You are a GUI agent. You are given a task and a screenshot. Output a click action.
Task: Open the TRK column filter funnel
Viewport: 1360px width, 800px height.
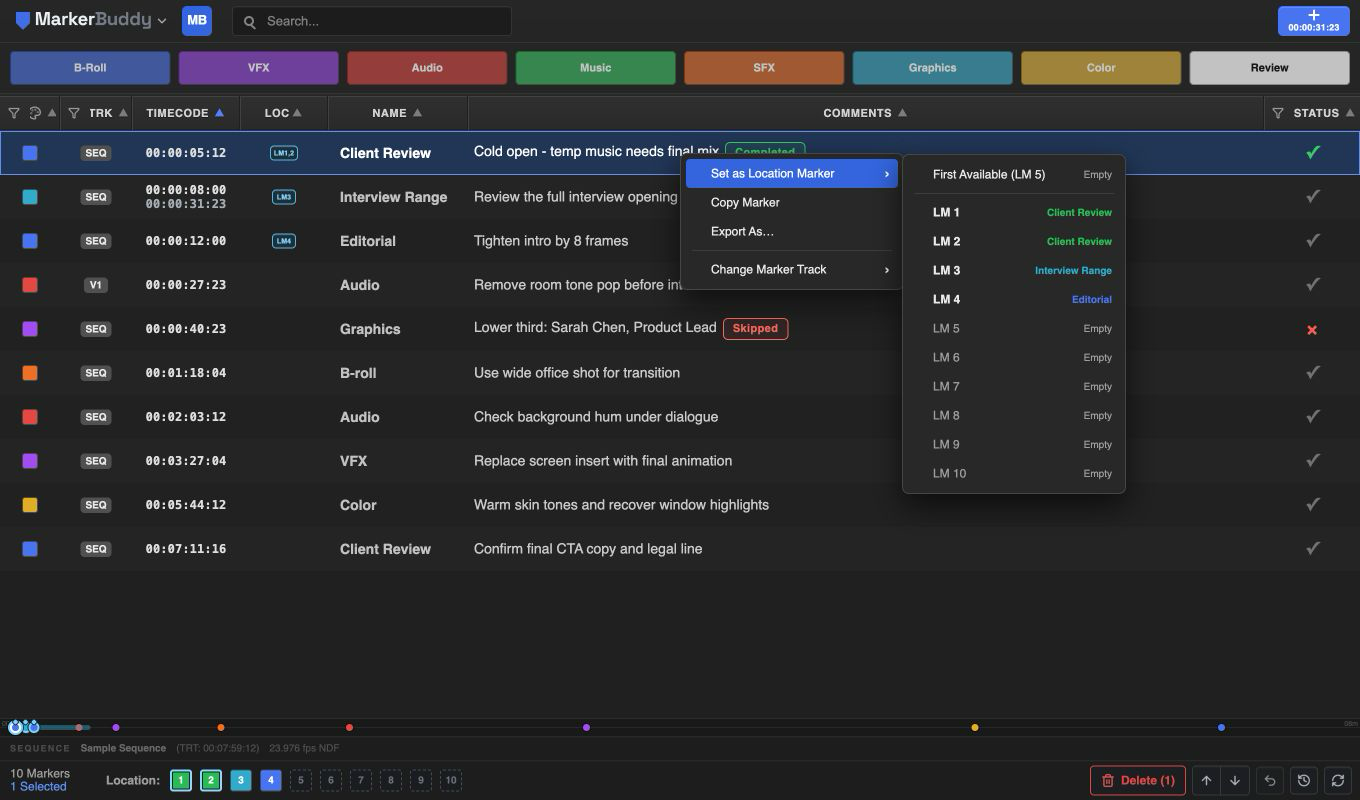pyautogui.click(x=73, y=113)
